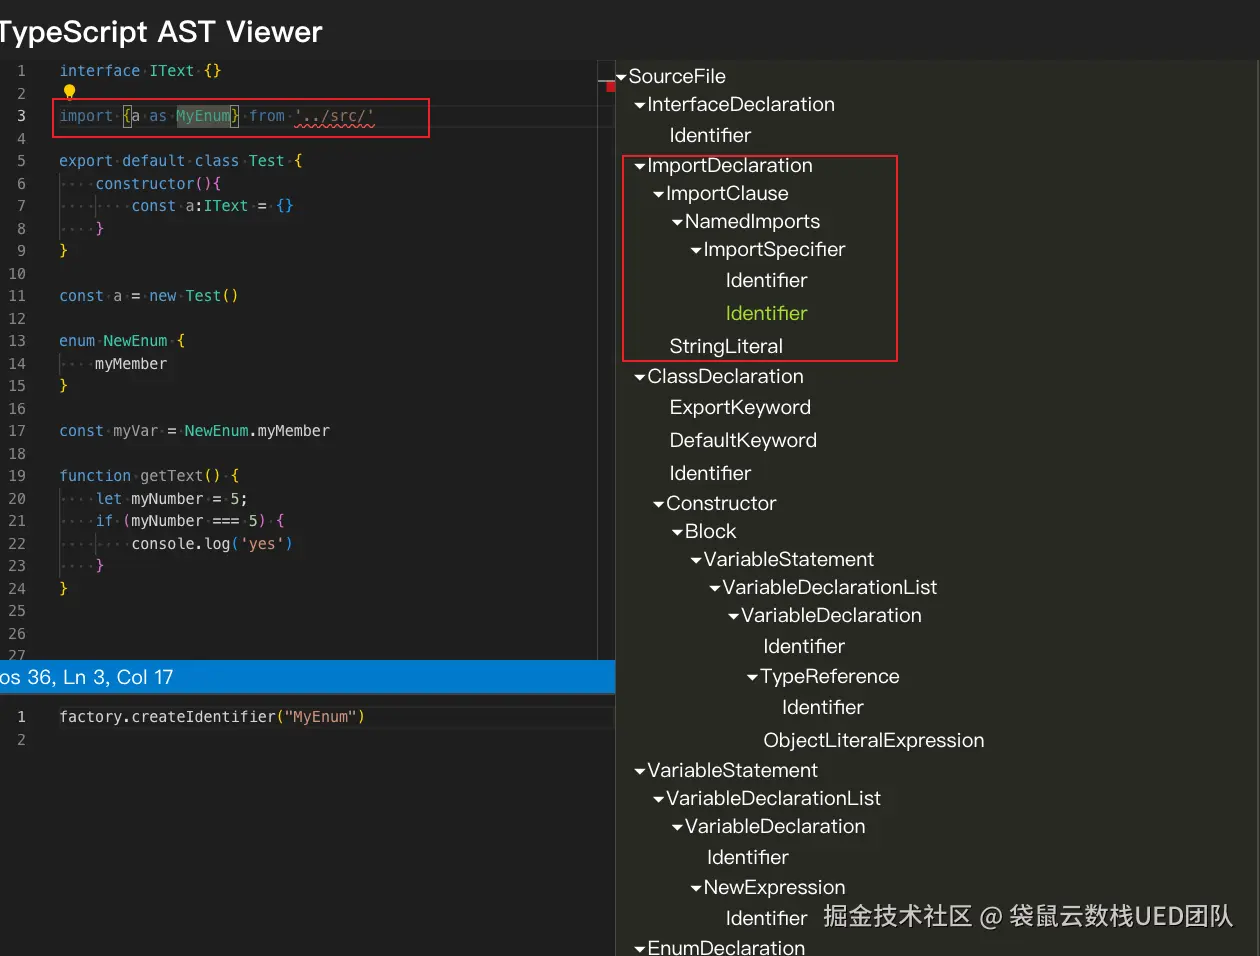Collapse the TypeReference node arrow
Screen dimensions: 1260x956
(752, 677)
